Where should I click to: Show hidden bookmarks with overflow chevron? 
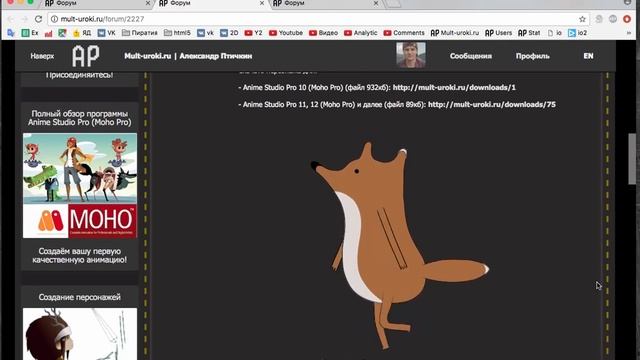tap(629, 33)
